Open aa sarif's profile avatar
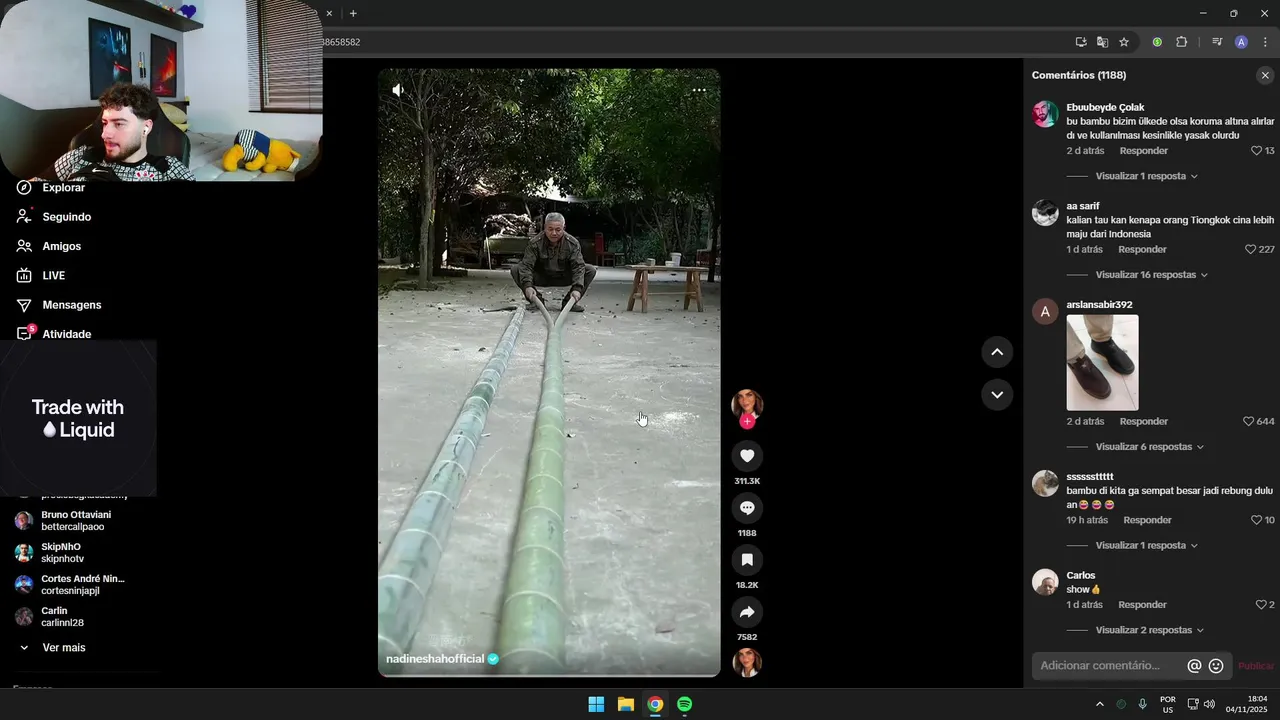 [1045, 213]
